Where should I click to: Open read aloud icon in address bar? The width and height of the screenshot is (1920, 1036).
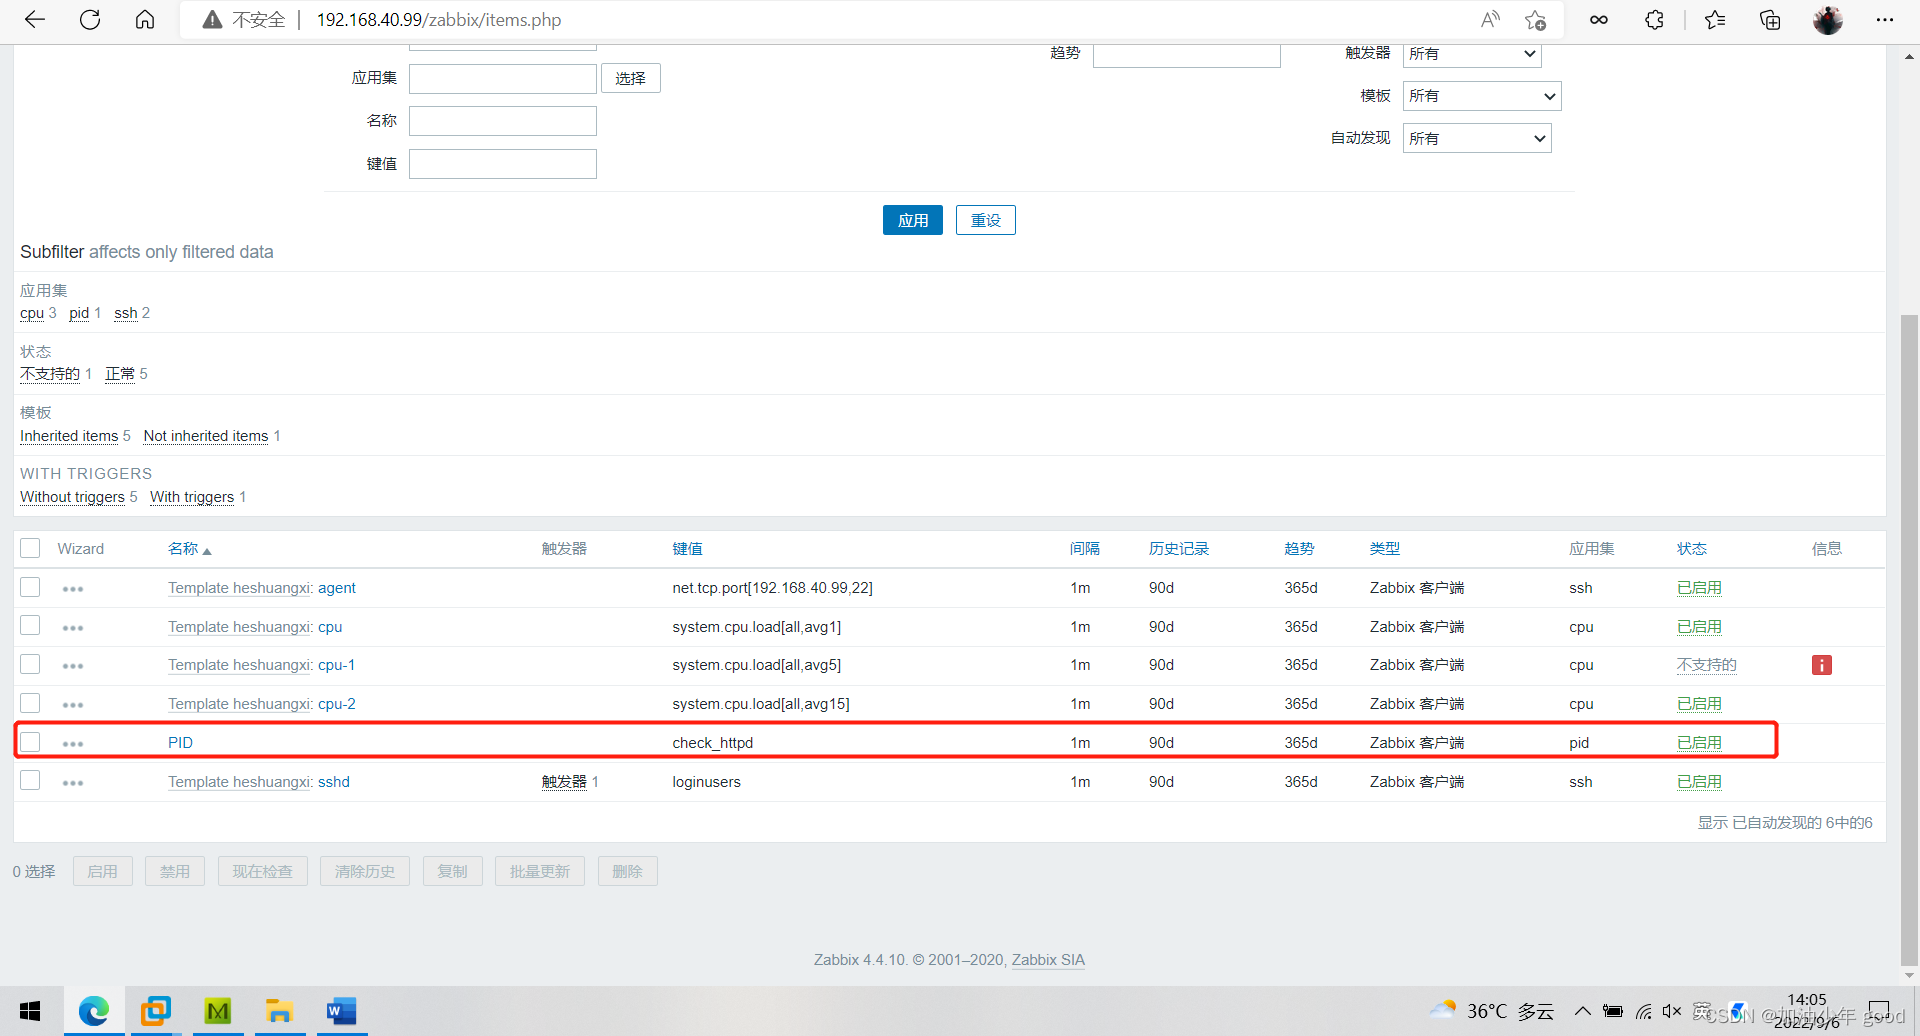pos(1490,20)
